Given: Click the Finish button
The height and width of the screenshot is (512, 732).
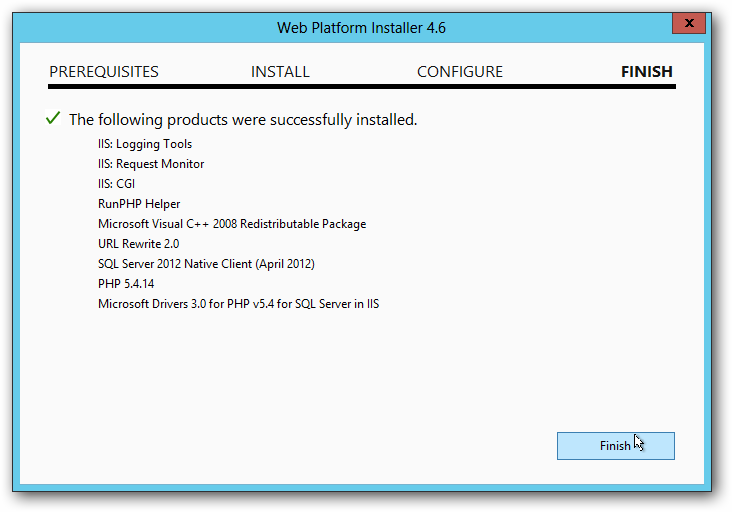Looking at the screenshot, I should 615,446.
